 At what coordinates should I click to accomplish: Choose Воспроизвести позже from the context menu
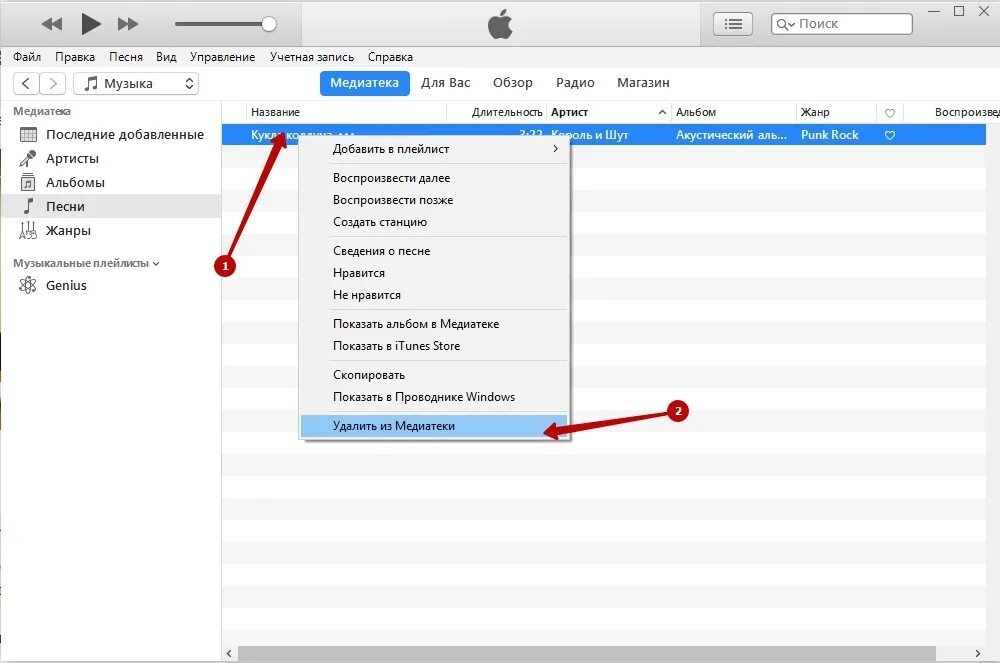(434, 200)
